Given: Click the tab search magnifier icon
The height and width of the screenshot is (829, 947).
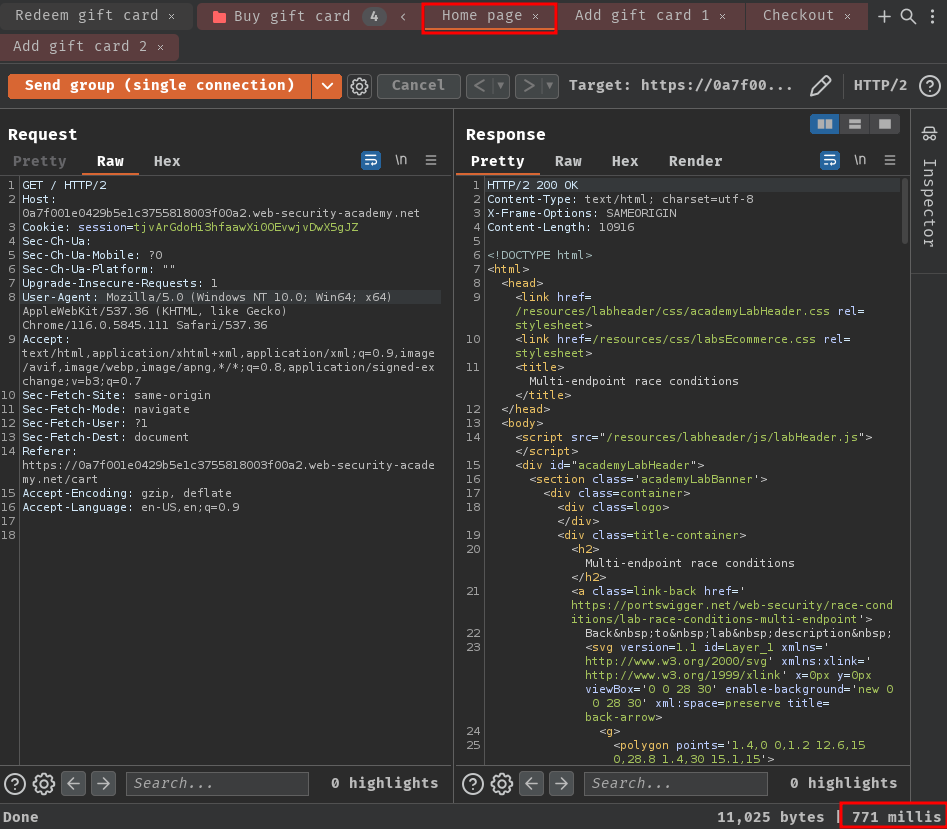Looking at the screenshot, I should click(x=908, y=16).
